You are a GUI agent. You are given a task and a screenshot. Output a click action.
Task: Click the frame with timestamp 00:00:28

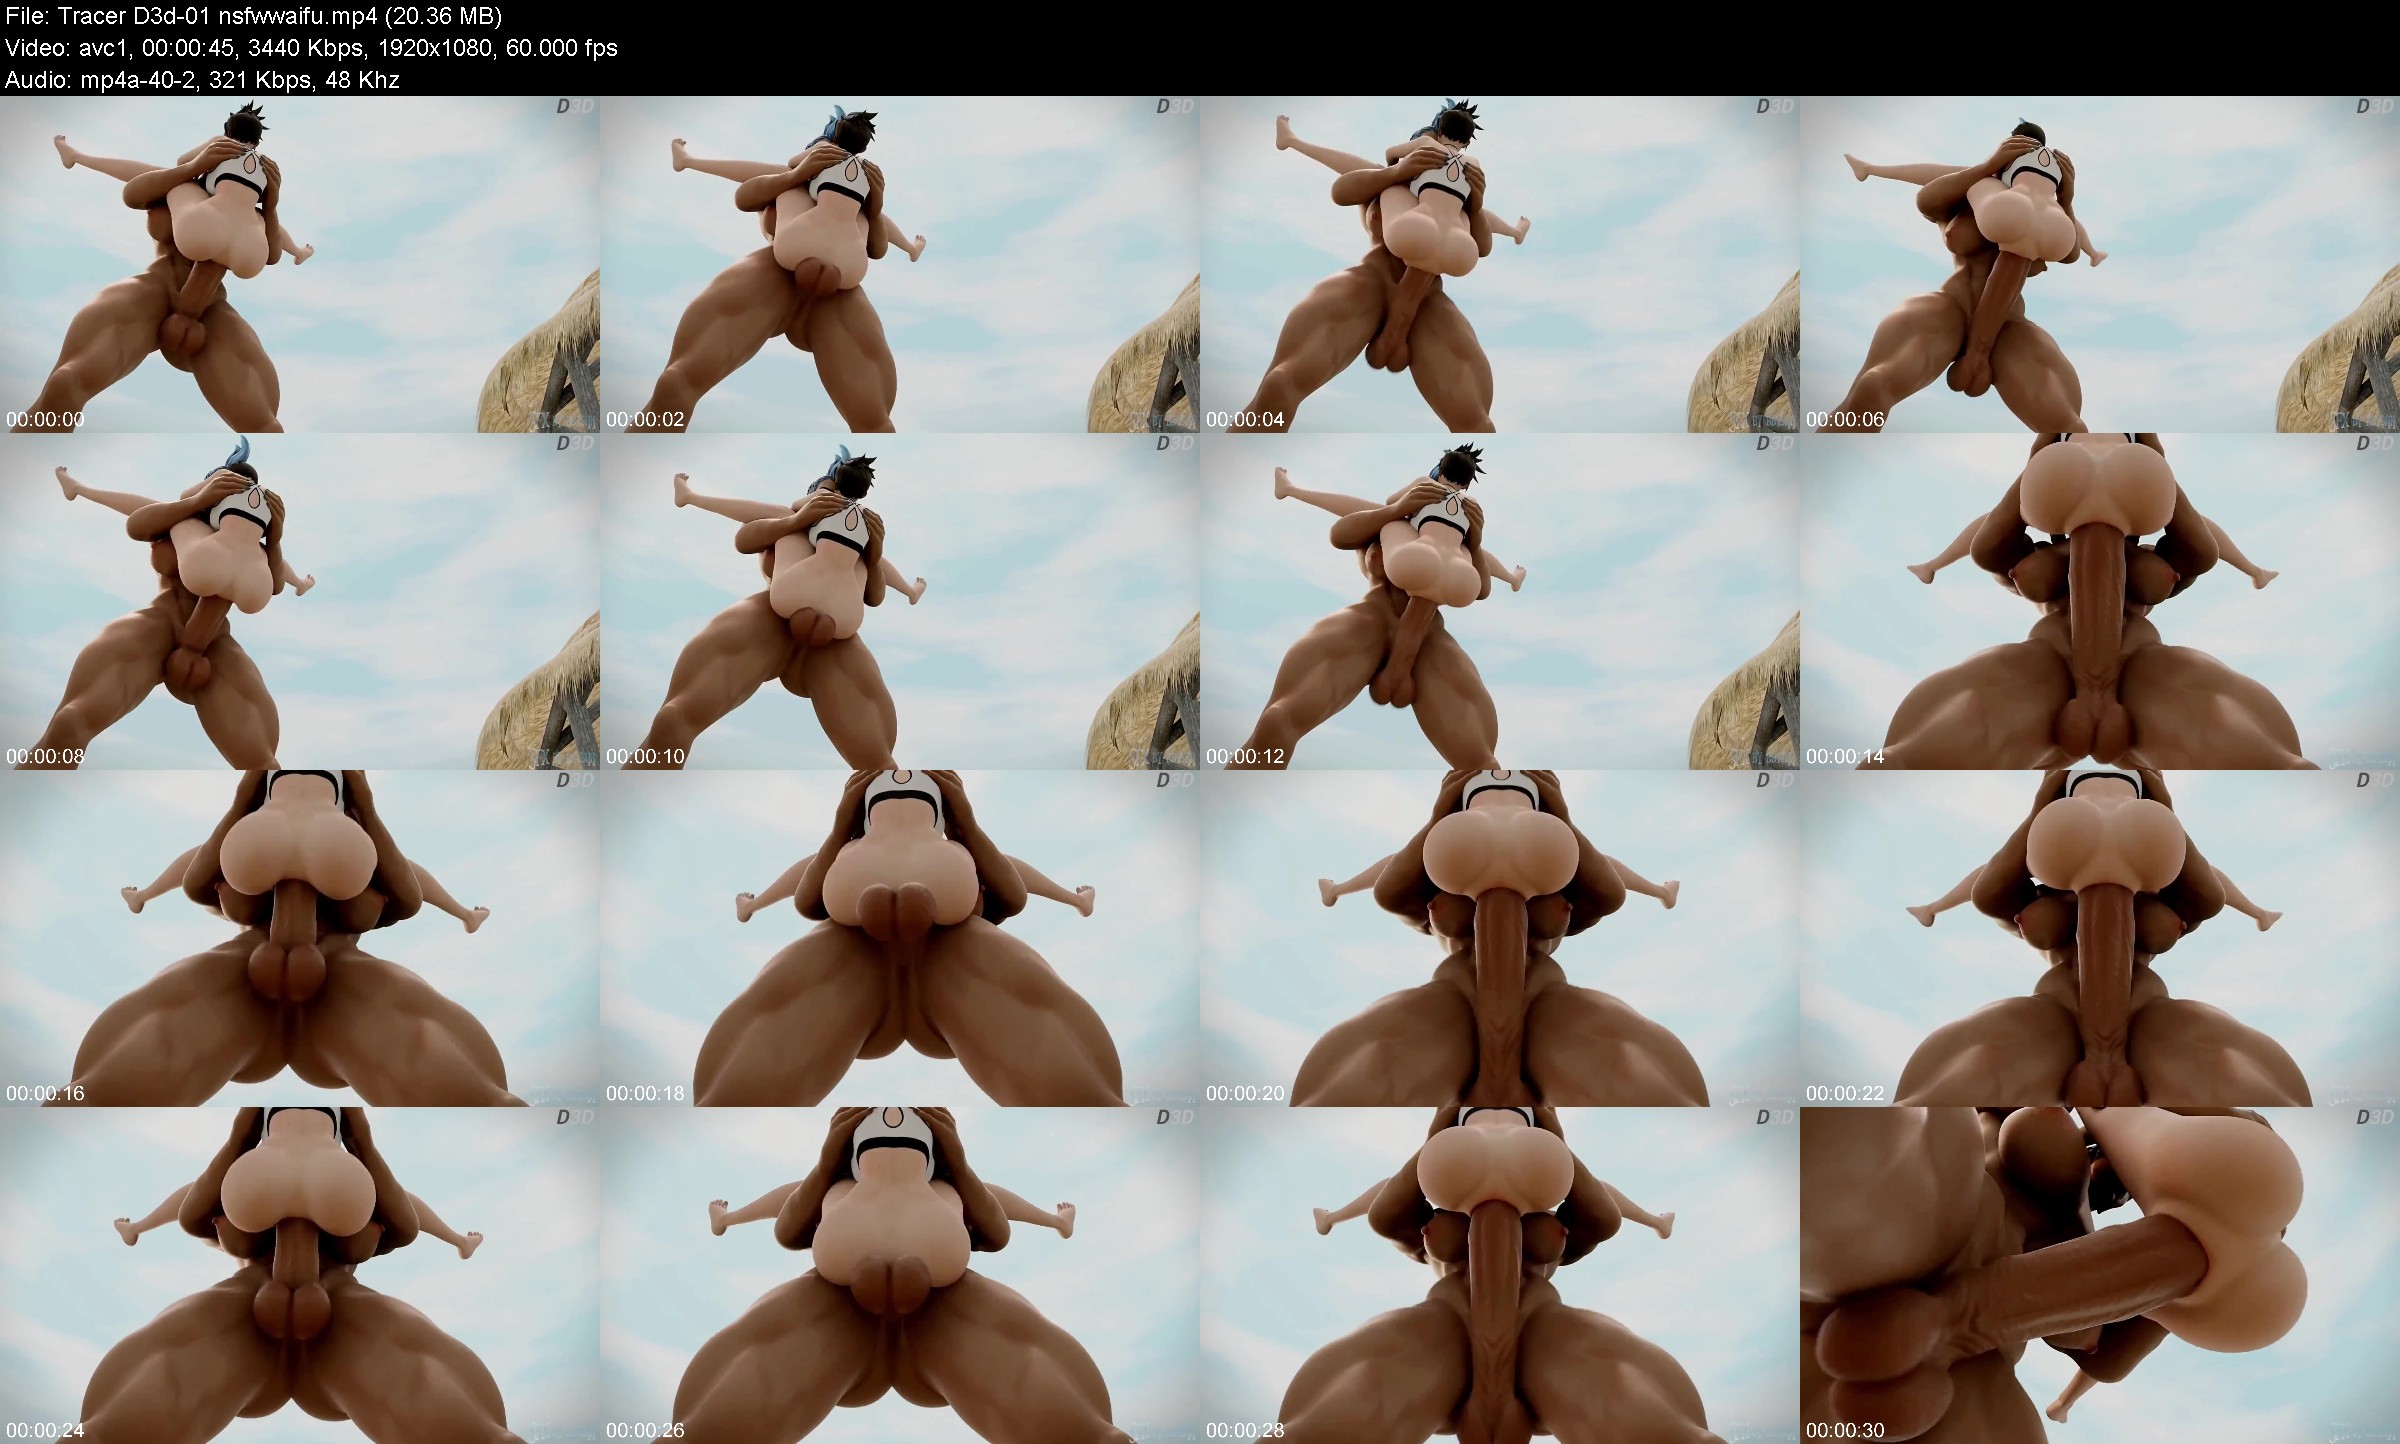1500,1275
